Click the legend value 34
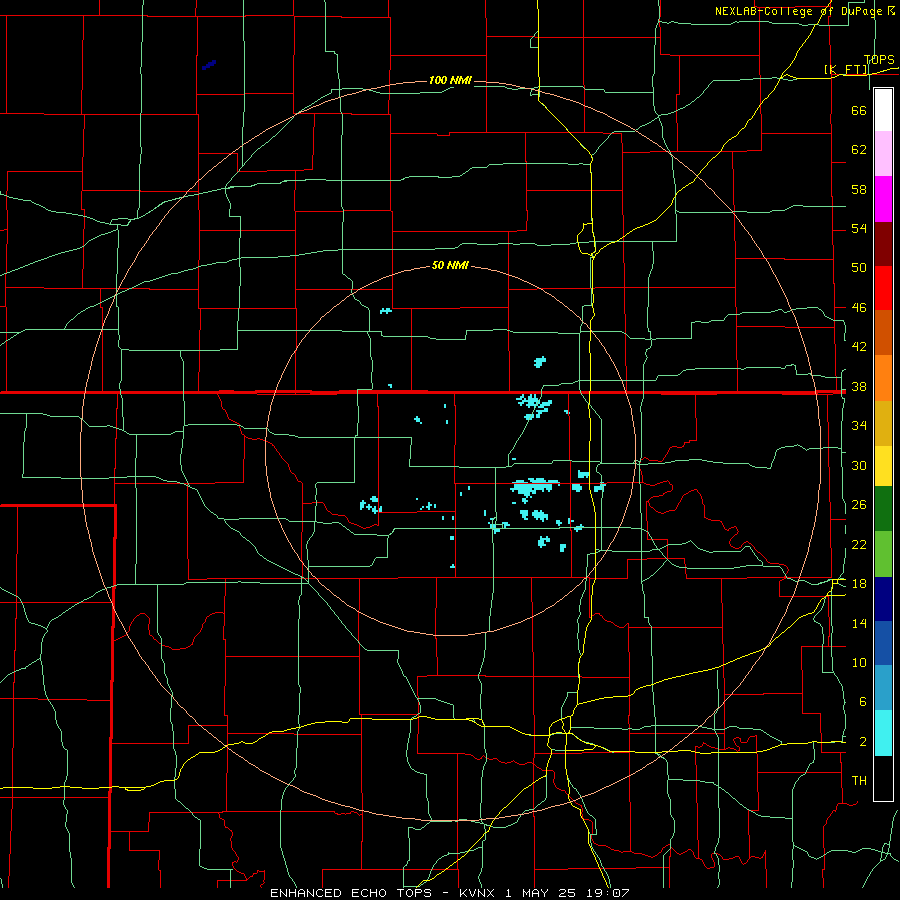This screenshot has height=900, width=900. [x=859, y=425]
